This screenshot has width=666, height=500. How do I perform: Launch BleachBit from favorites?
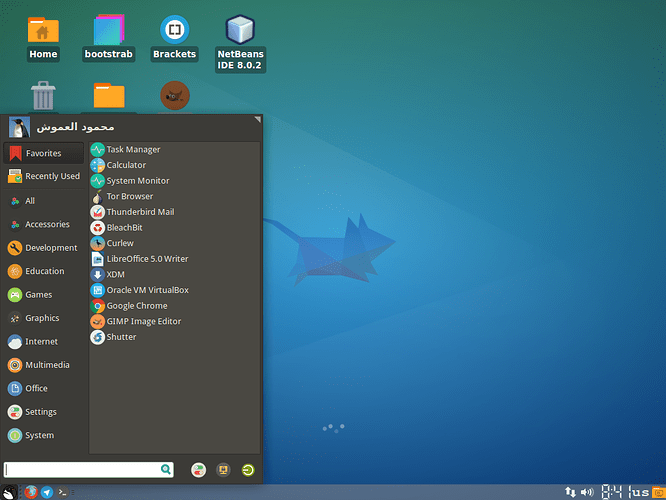point(174,228)
